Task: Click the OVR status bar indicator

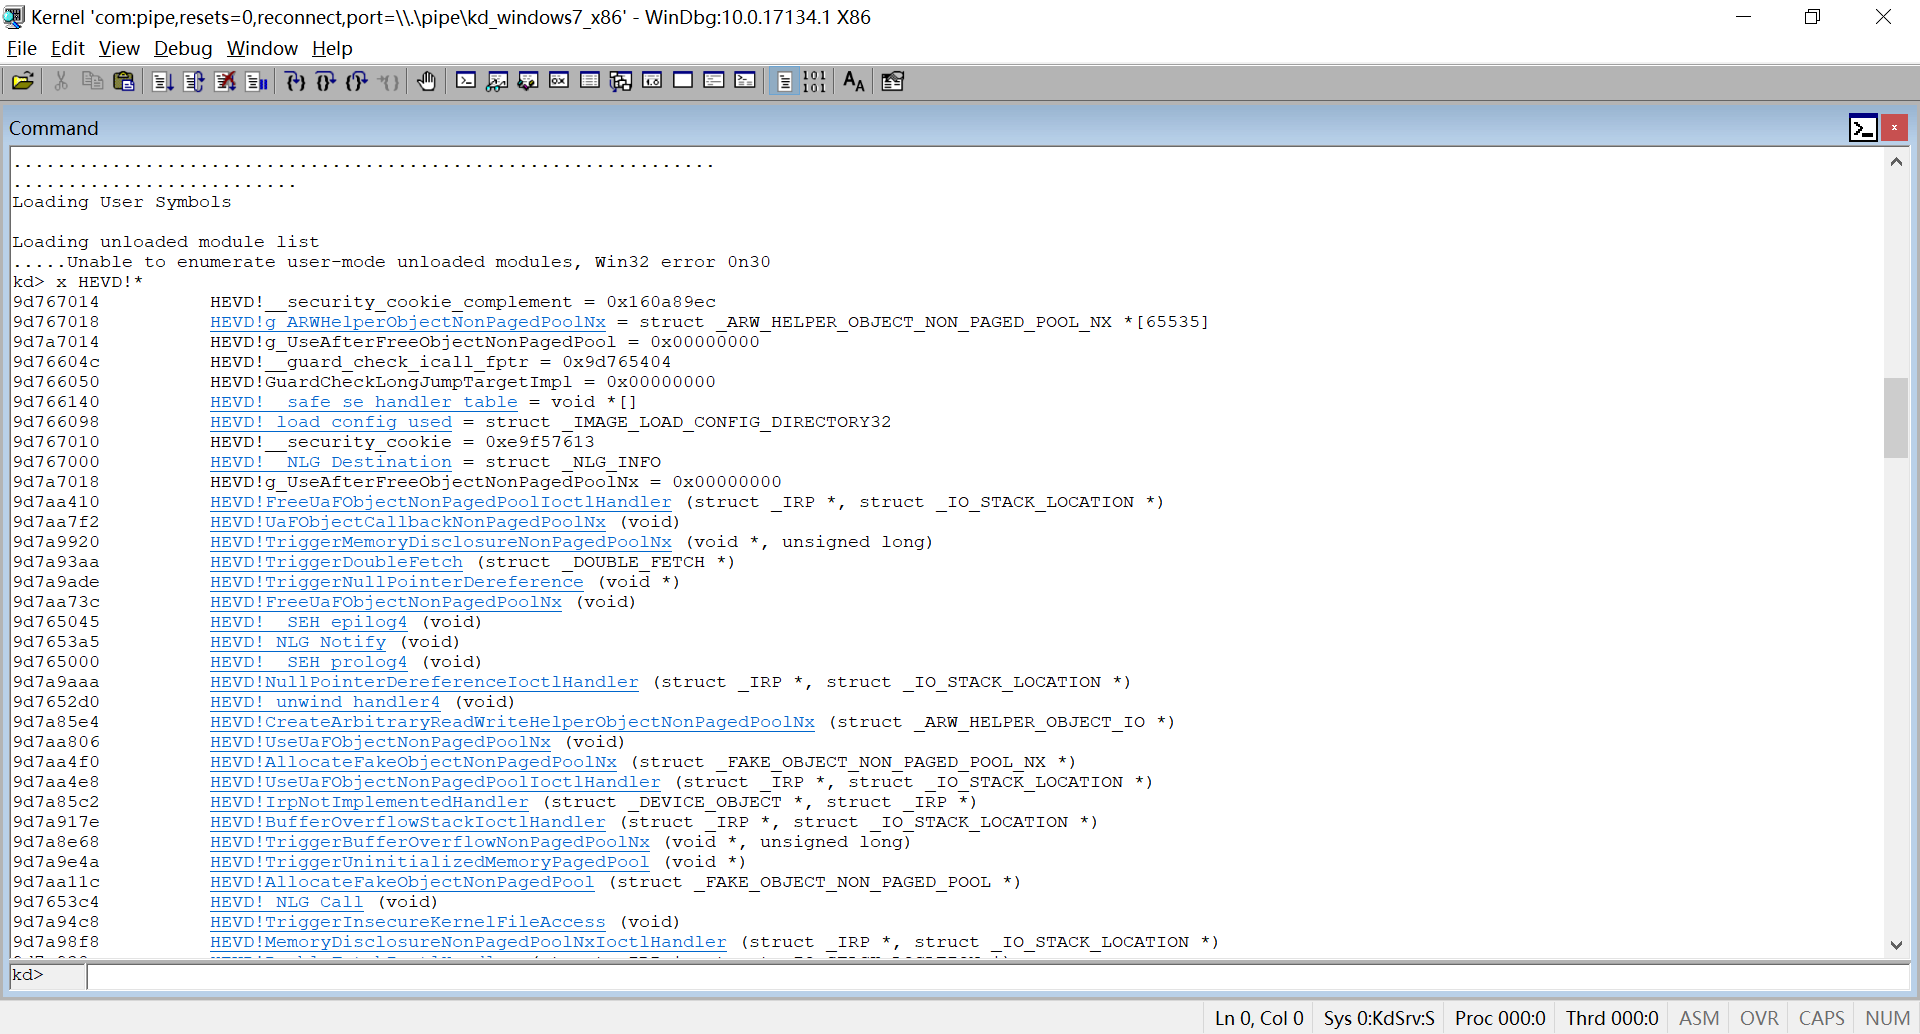Action: pos(1759,1018)
